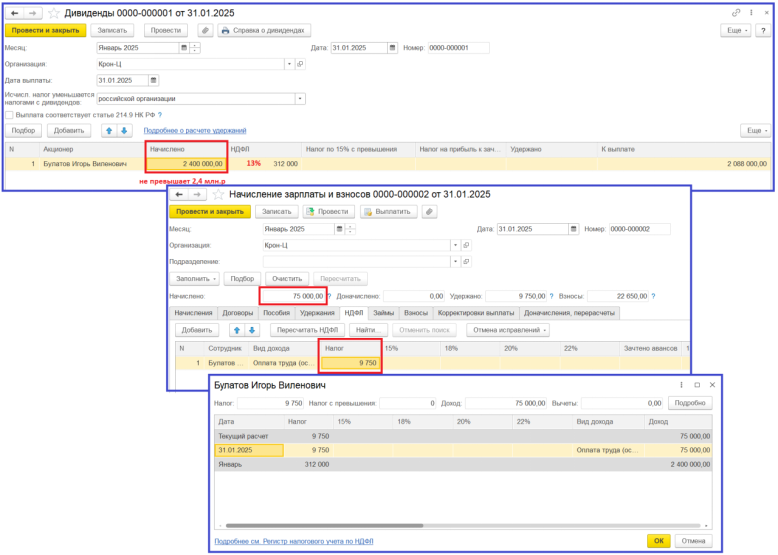Viewport: 778px width, 555px height.
Task: Move row down arrow on НДФЛ tab
Action: [252, 330]
